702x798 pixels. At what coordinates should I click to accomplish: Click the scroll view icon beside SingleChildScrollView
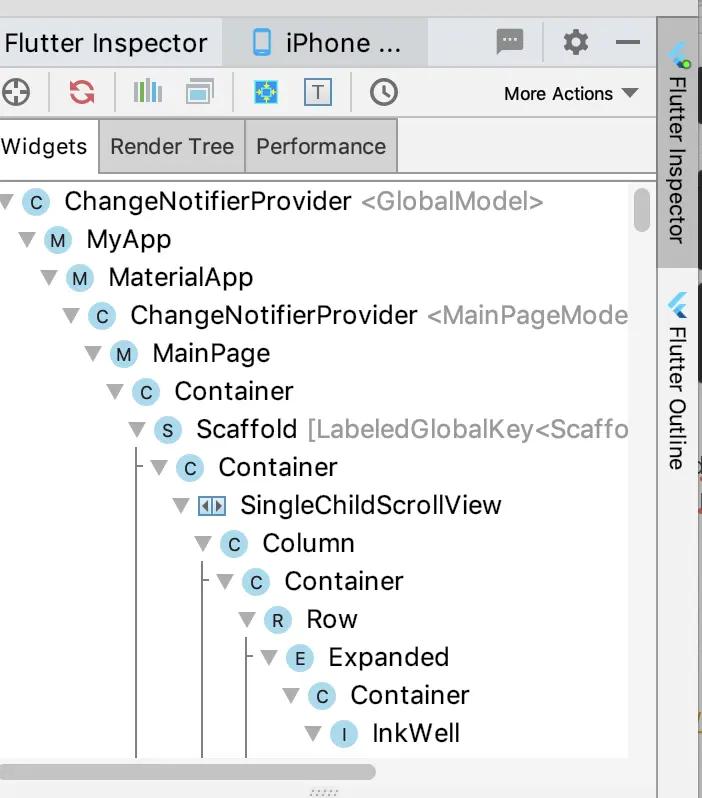click(x=212, y=506)
